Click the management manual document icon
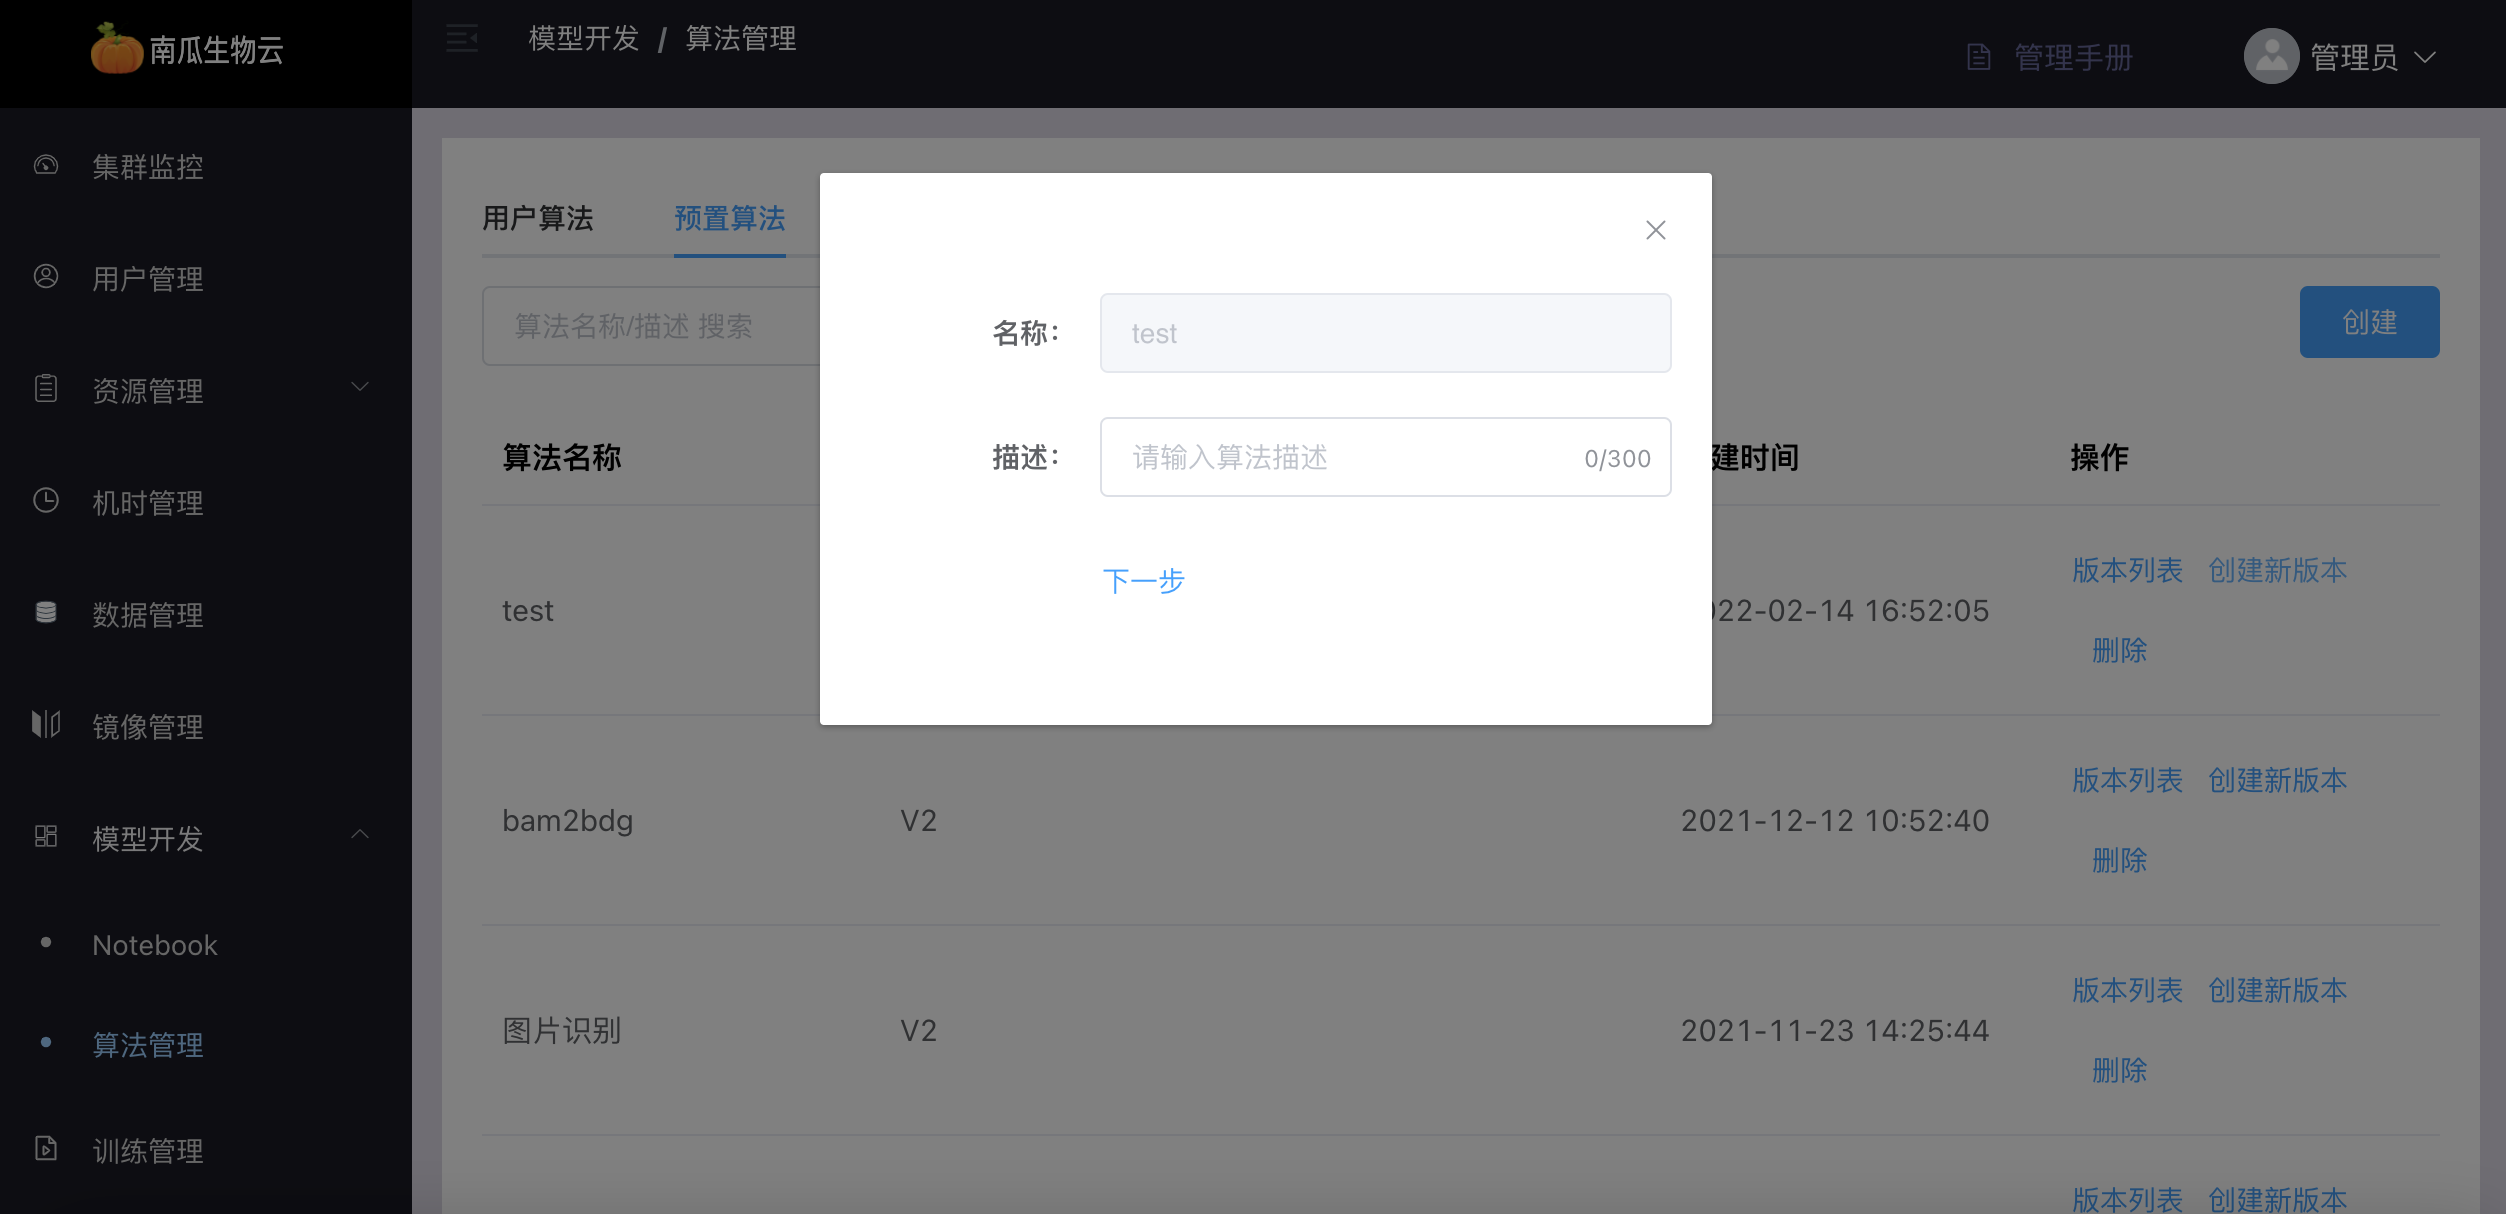This screenshot has width=2506, height=1214. tap(1978, 57)
